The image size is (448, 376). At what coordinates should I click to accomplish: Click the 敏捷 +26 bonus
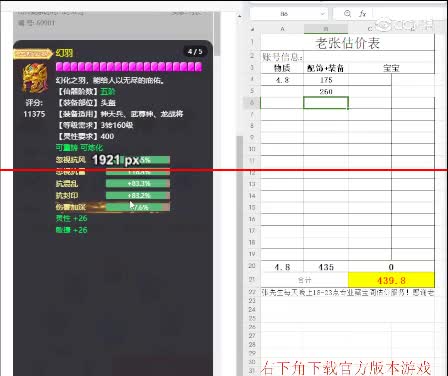[x=71, y=230]
